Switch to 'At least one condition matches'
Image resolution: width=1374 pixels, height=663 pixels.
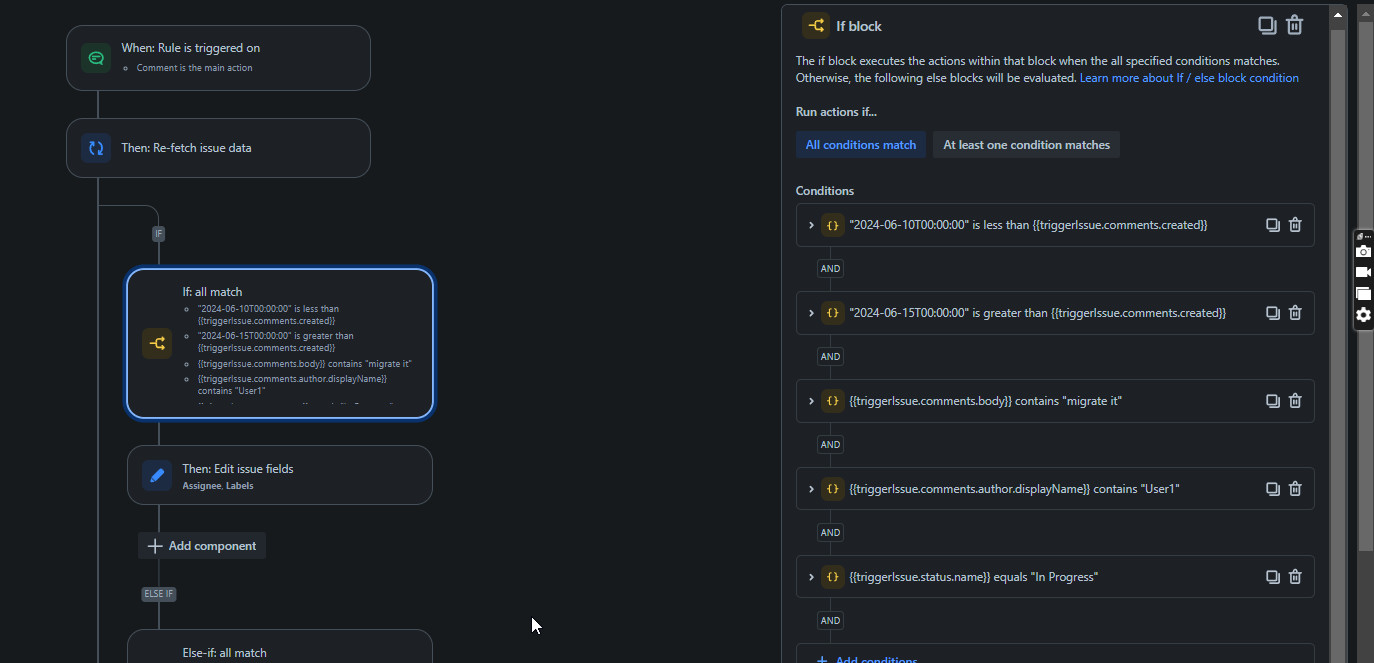point(1027,145)
